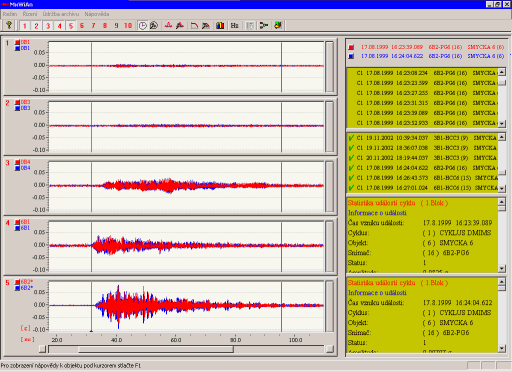Enable channel 10 toolbar button
The image size is (512, 372).
click(x=128, y=26)
